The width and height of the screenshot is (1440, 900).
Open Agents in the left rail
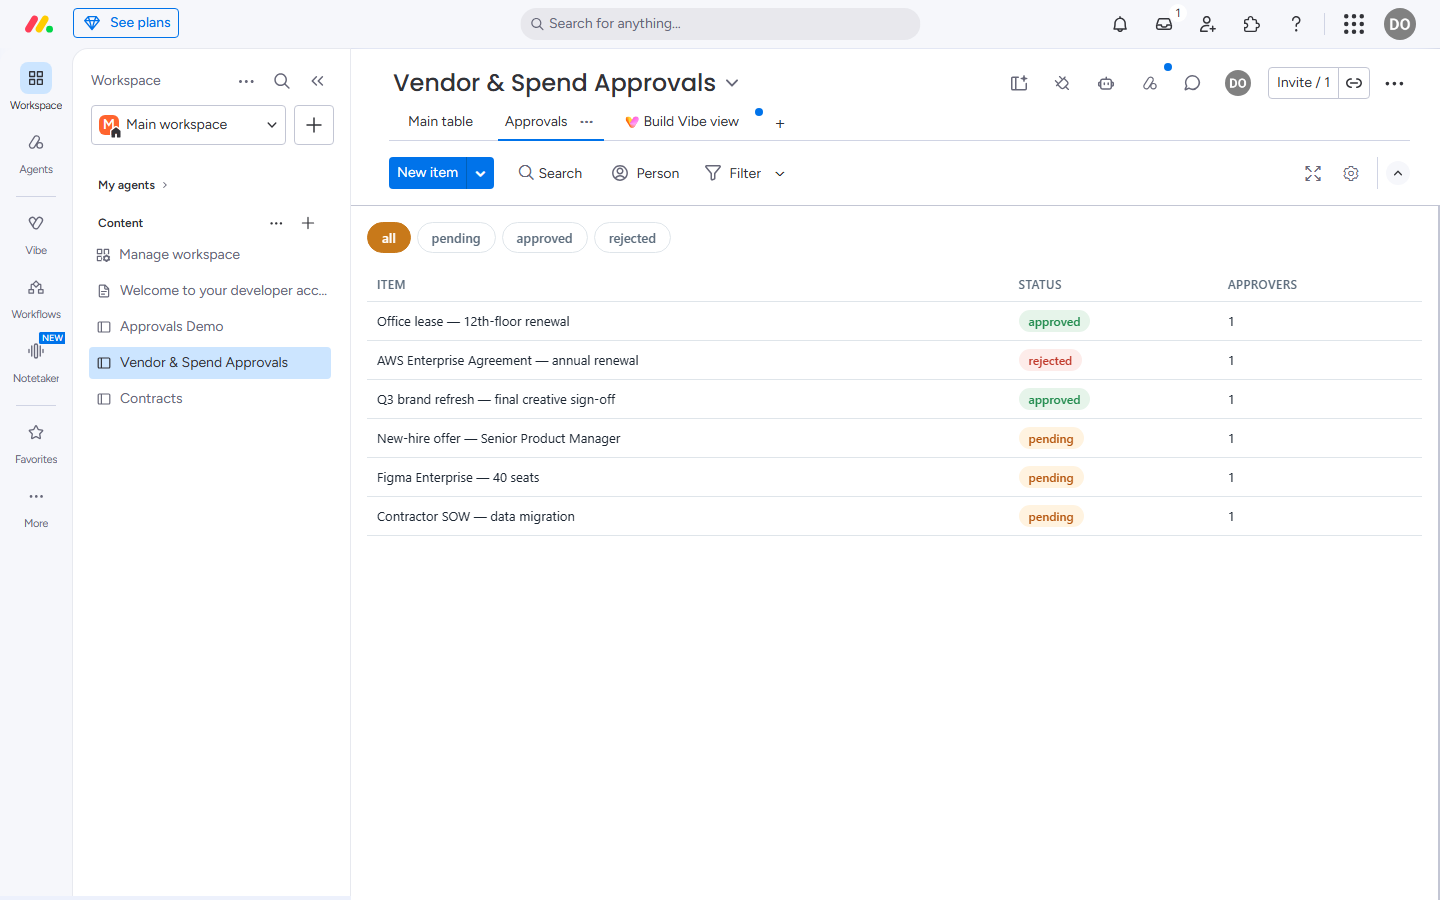pos(36,153)
